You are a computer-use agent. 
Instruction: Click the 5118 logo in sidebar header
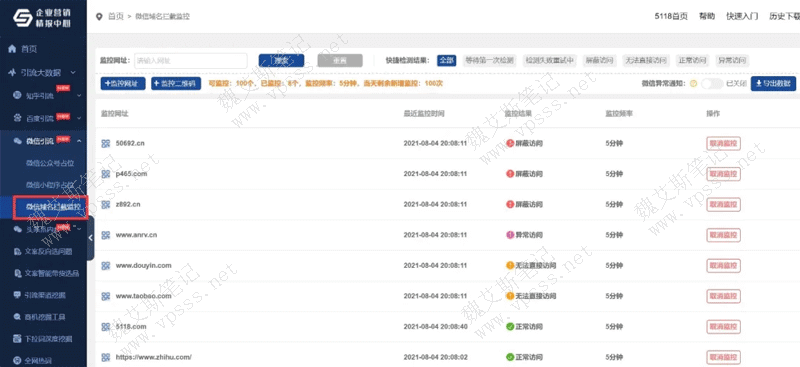(23, 17)
